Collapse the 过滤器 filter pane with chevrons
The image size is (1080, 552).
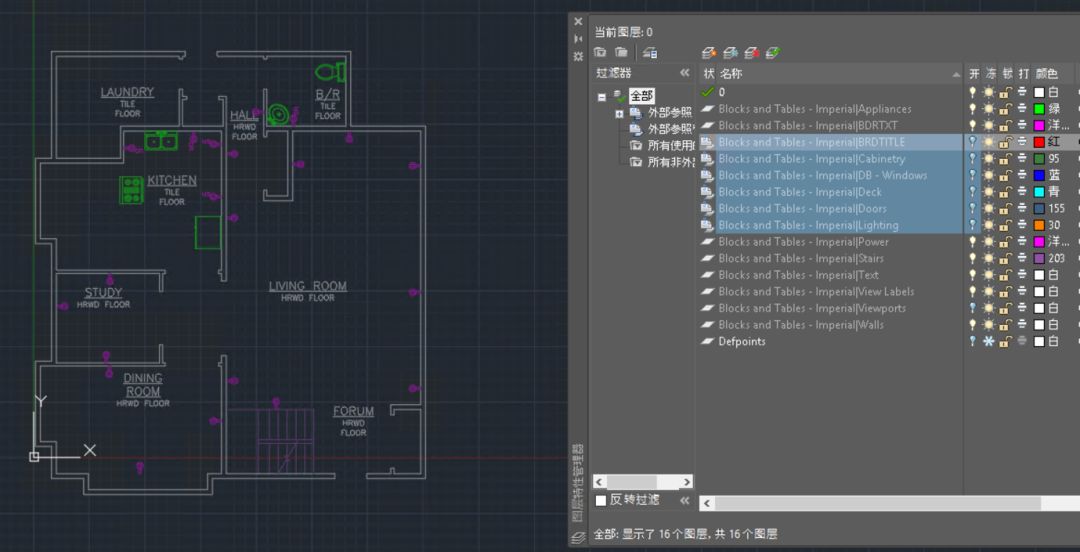pos(685,73)
